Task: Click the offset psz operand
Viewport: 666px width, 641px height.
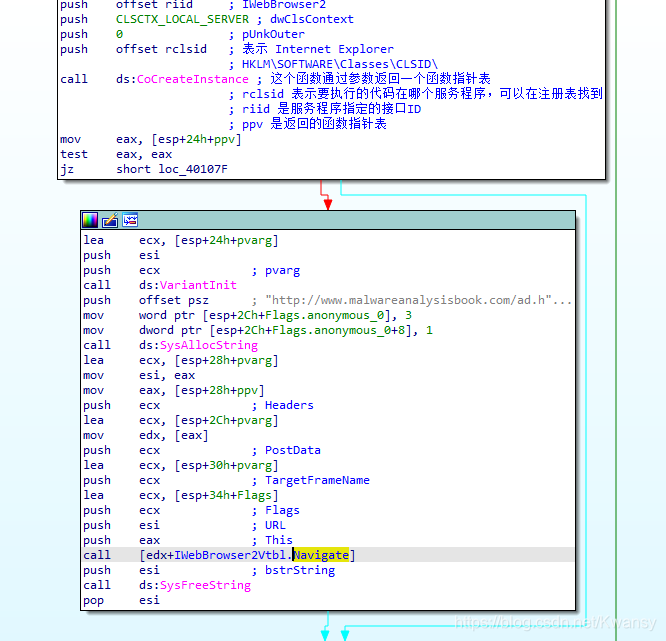Action: [x=174, y=300]
